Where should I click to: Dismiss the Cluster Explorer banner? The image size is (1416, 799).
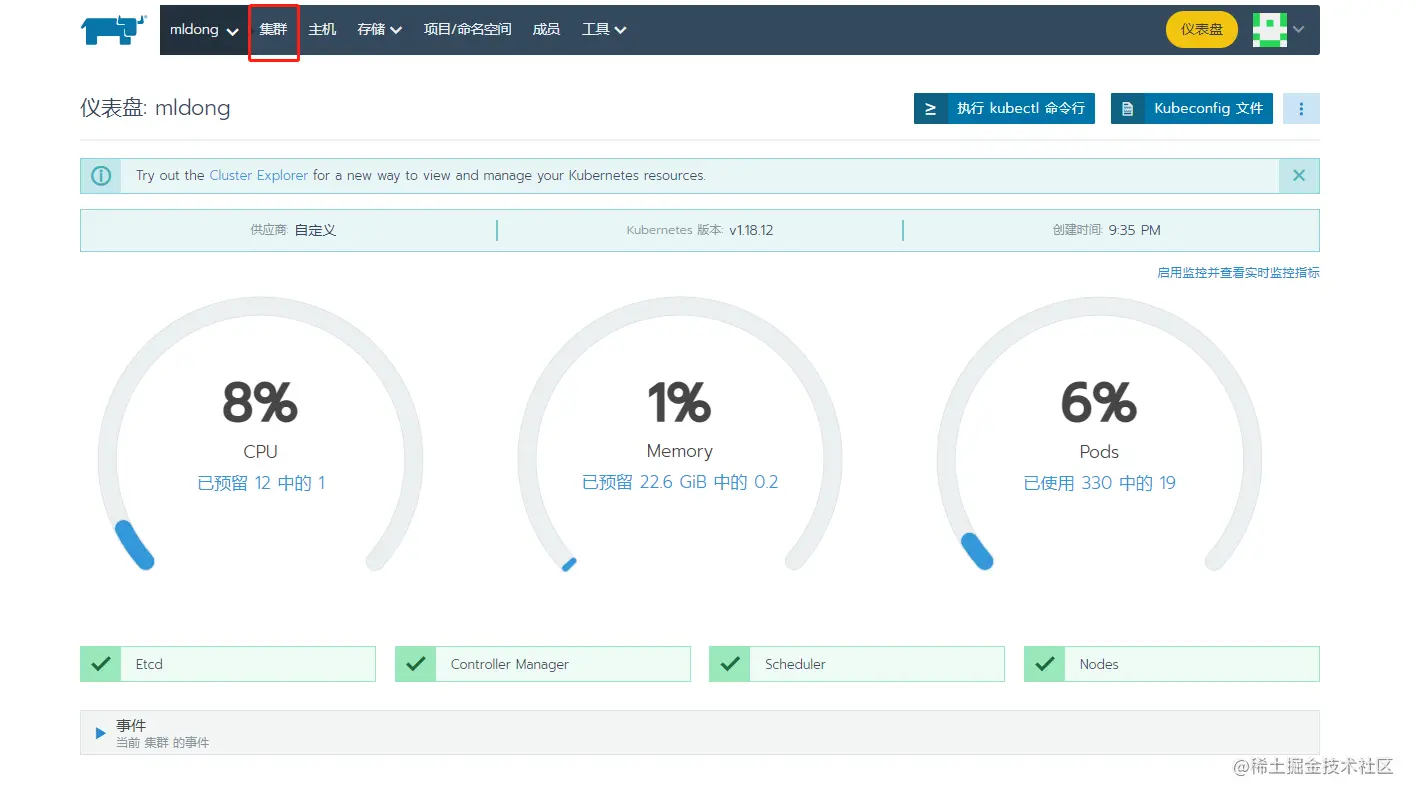(1299, 175)
